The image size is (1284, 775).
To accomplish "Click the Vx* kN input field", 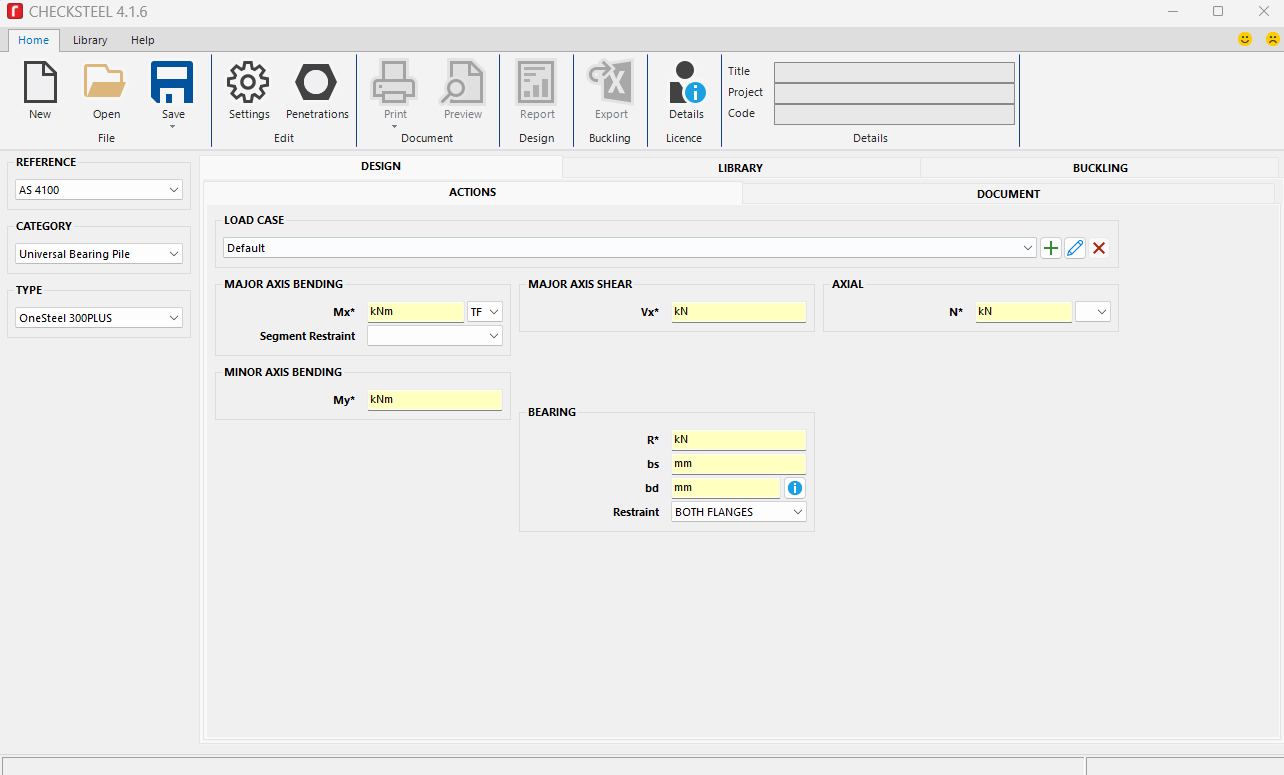I will pyautogui.click(x=739, y=312).
